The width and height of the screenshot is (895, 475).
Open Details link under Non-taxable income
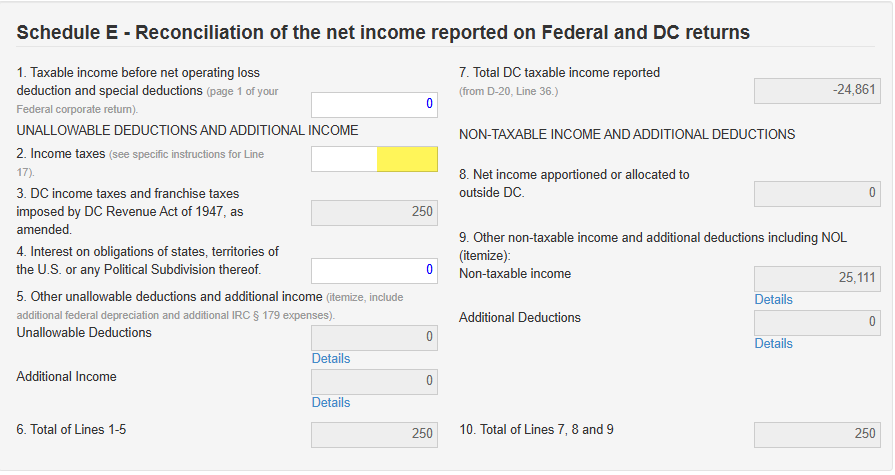[773, 300]
